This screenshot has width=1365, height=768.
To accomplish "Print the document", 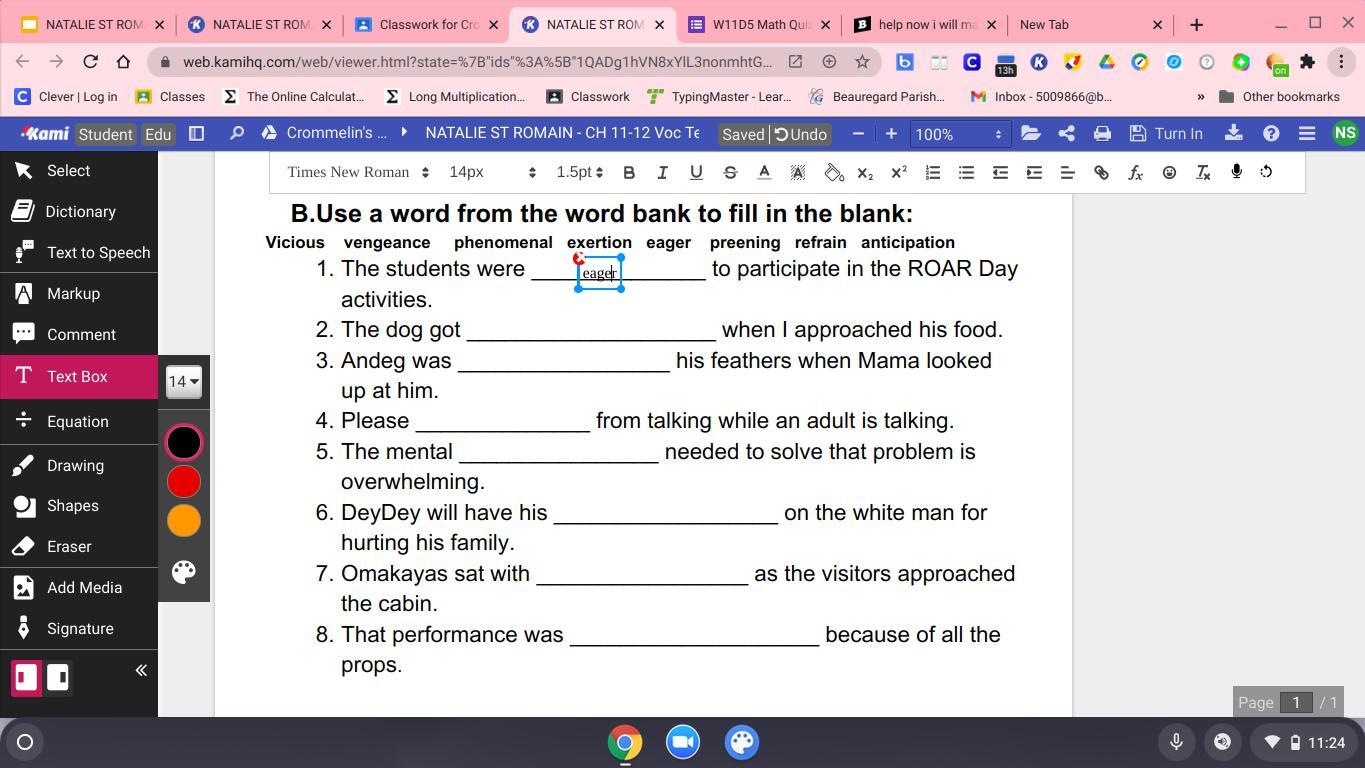I will [x=1102, y=133].
